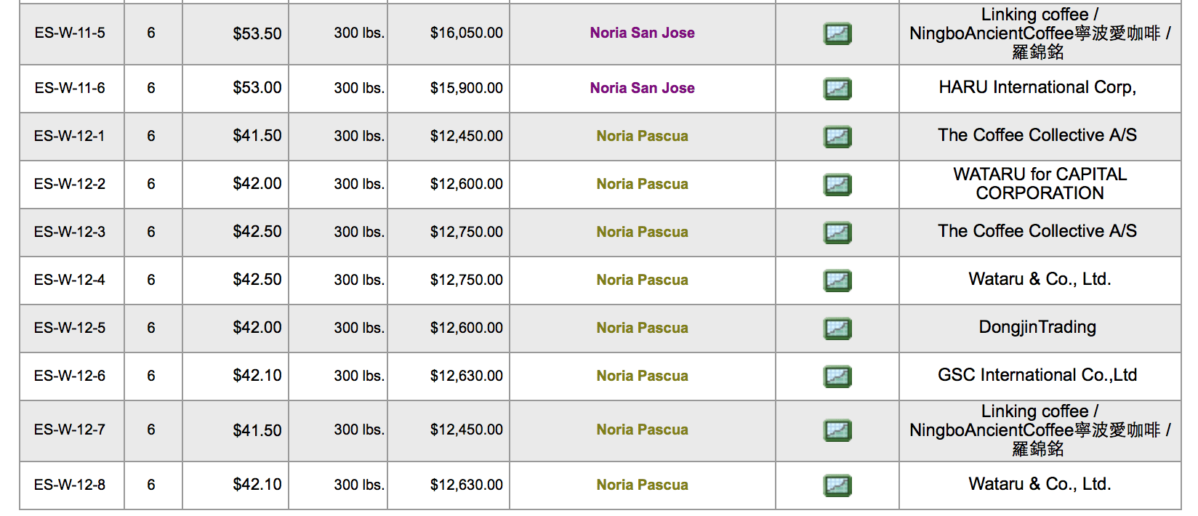Select GSC International Co.,Ltd cell
Image resolution: width=1198 pixels, height=516 pixels.
(x=1039, y=375)
